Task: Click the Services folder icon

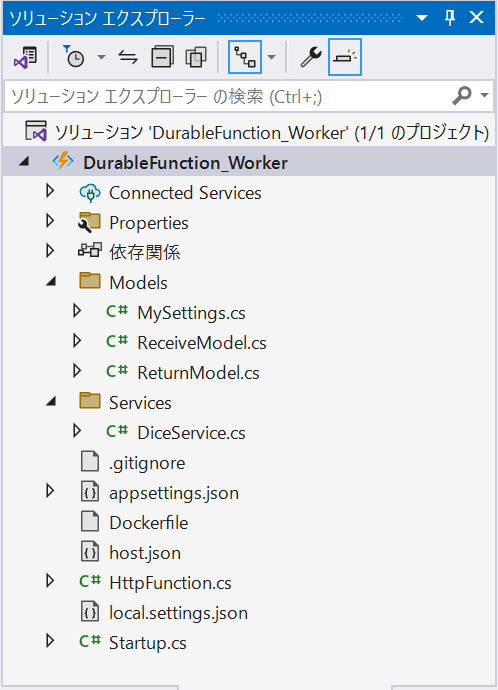Action: coord(90,400)
